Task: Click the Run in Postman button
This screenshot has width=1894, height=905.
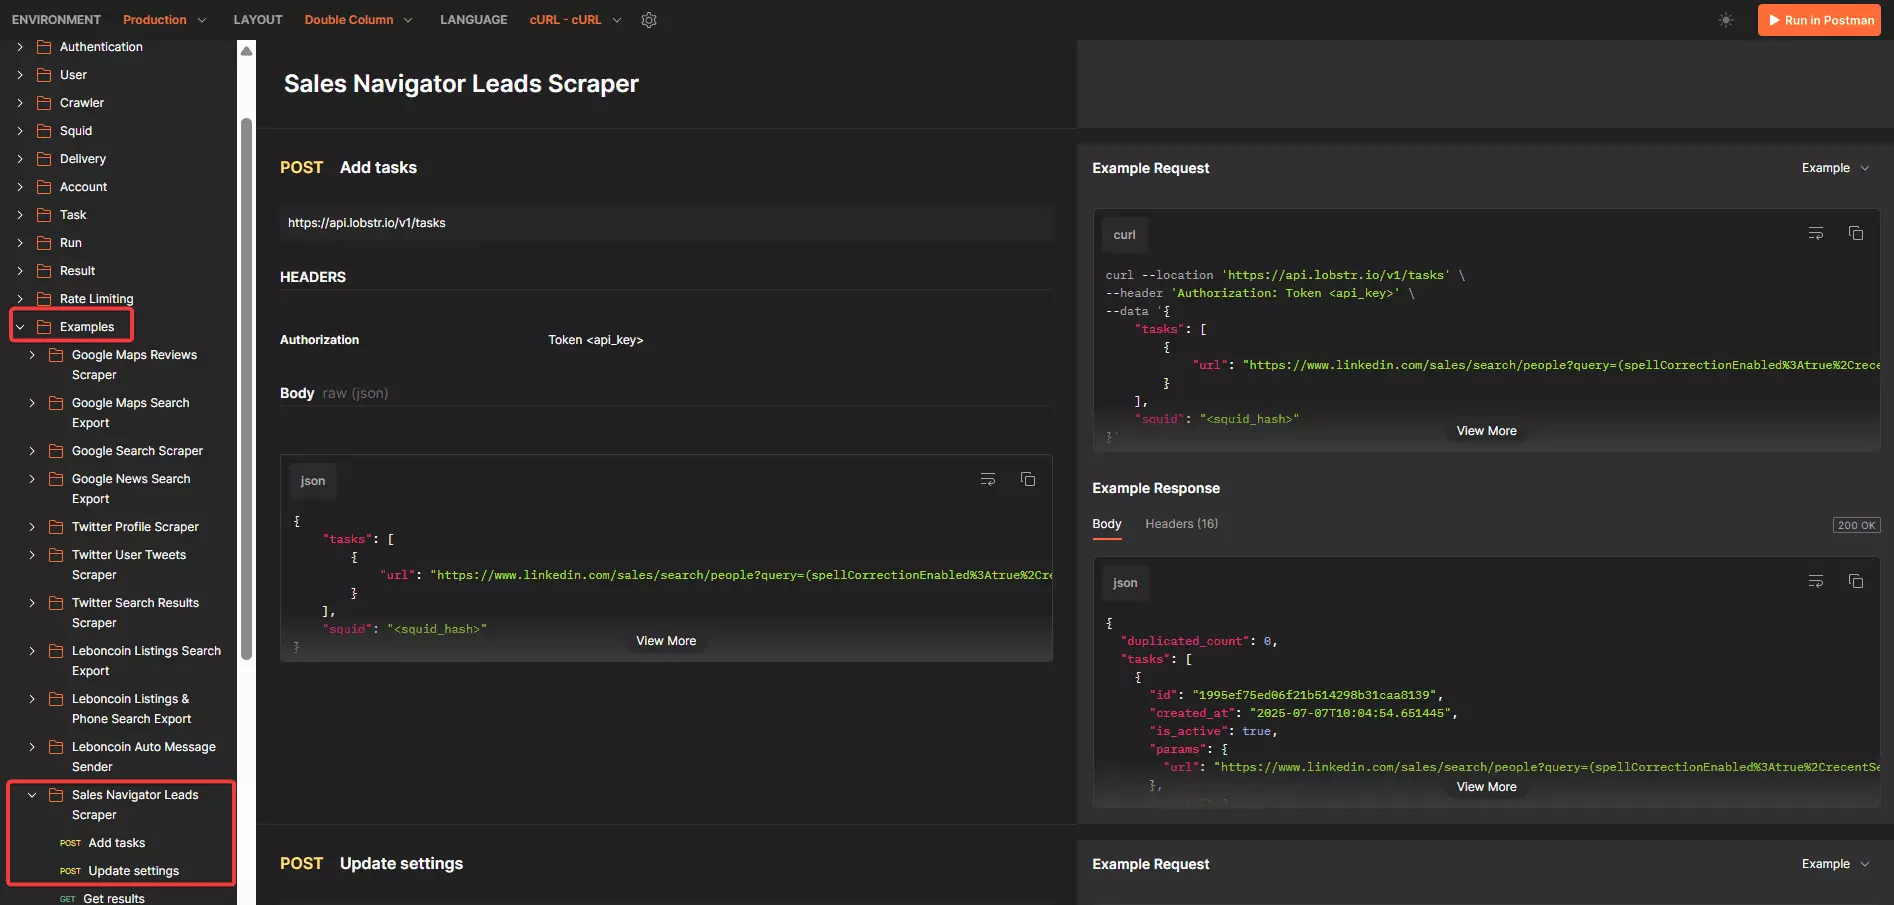Action: pos(1819,19)
